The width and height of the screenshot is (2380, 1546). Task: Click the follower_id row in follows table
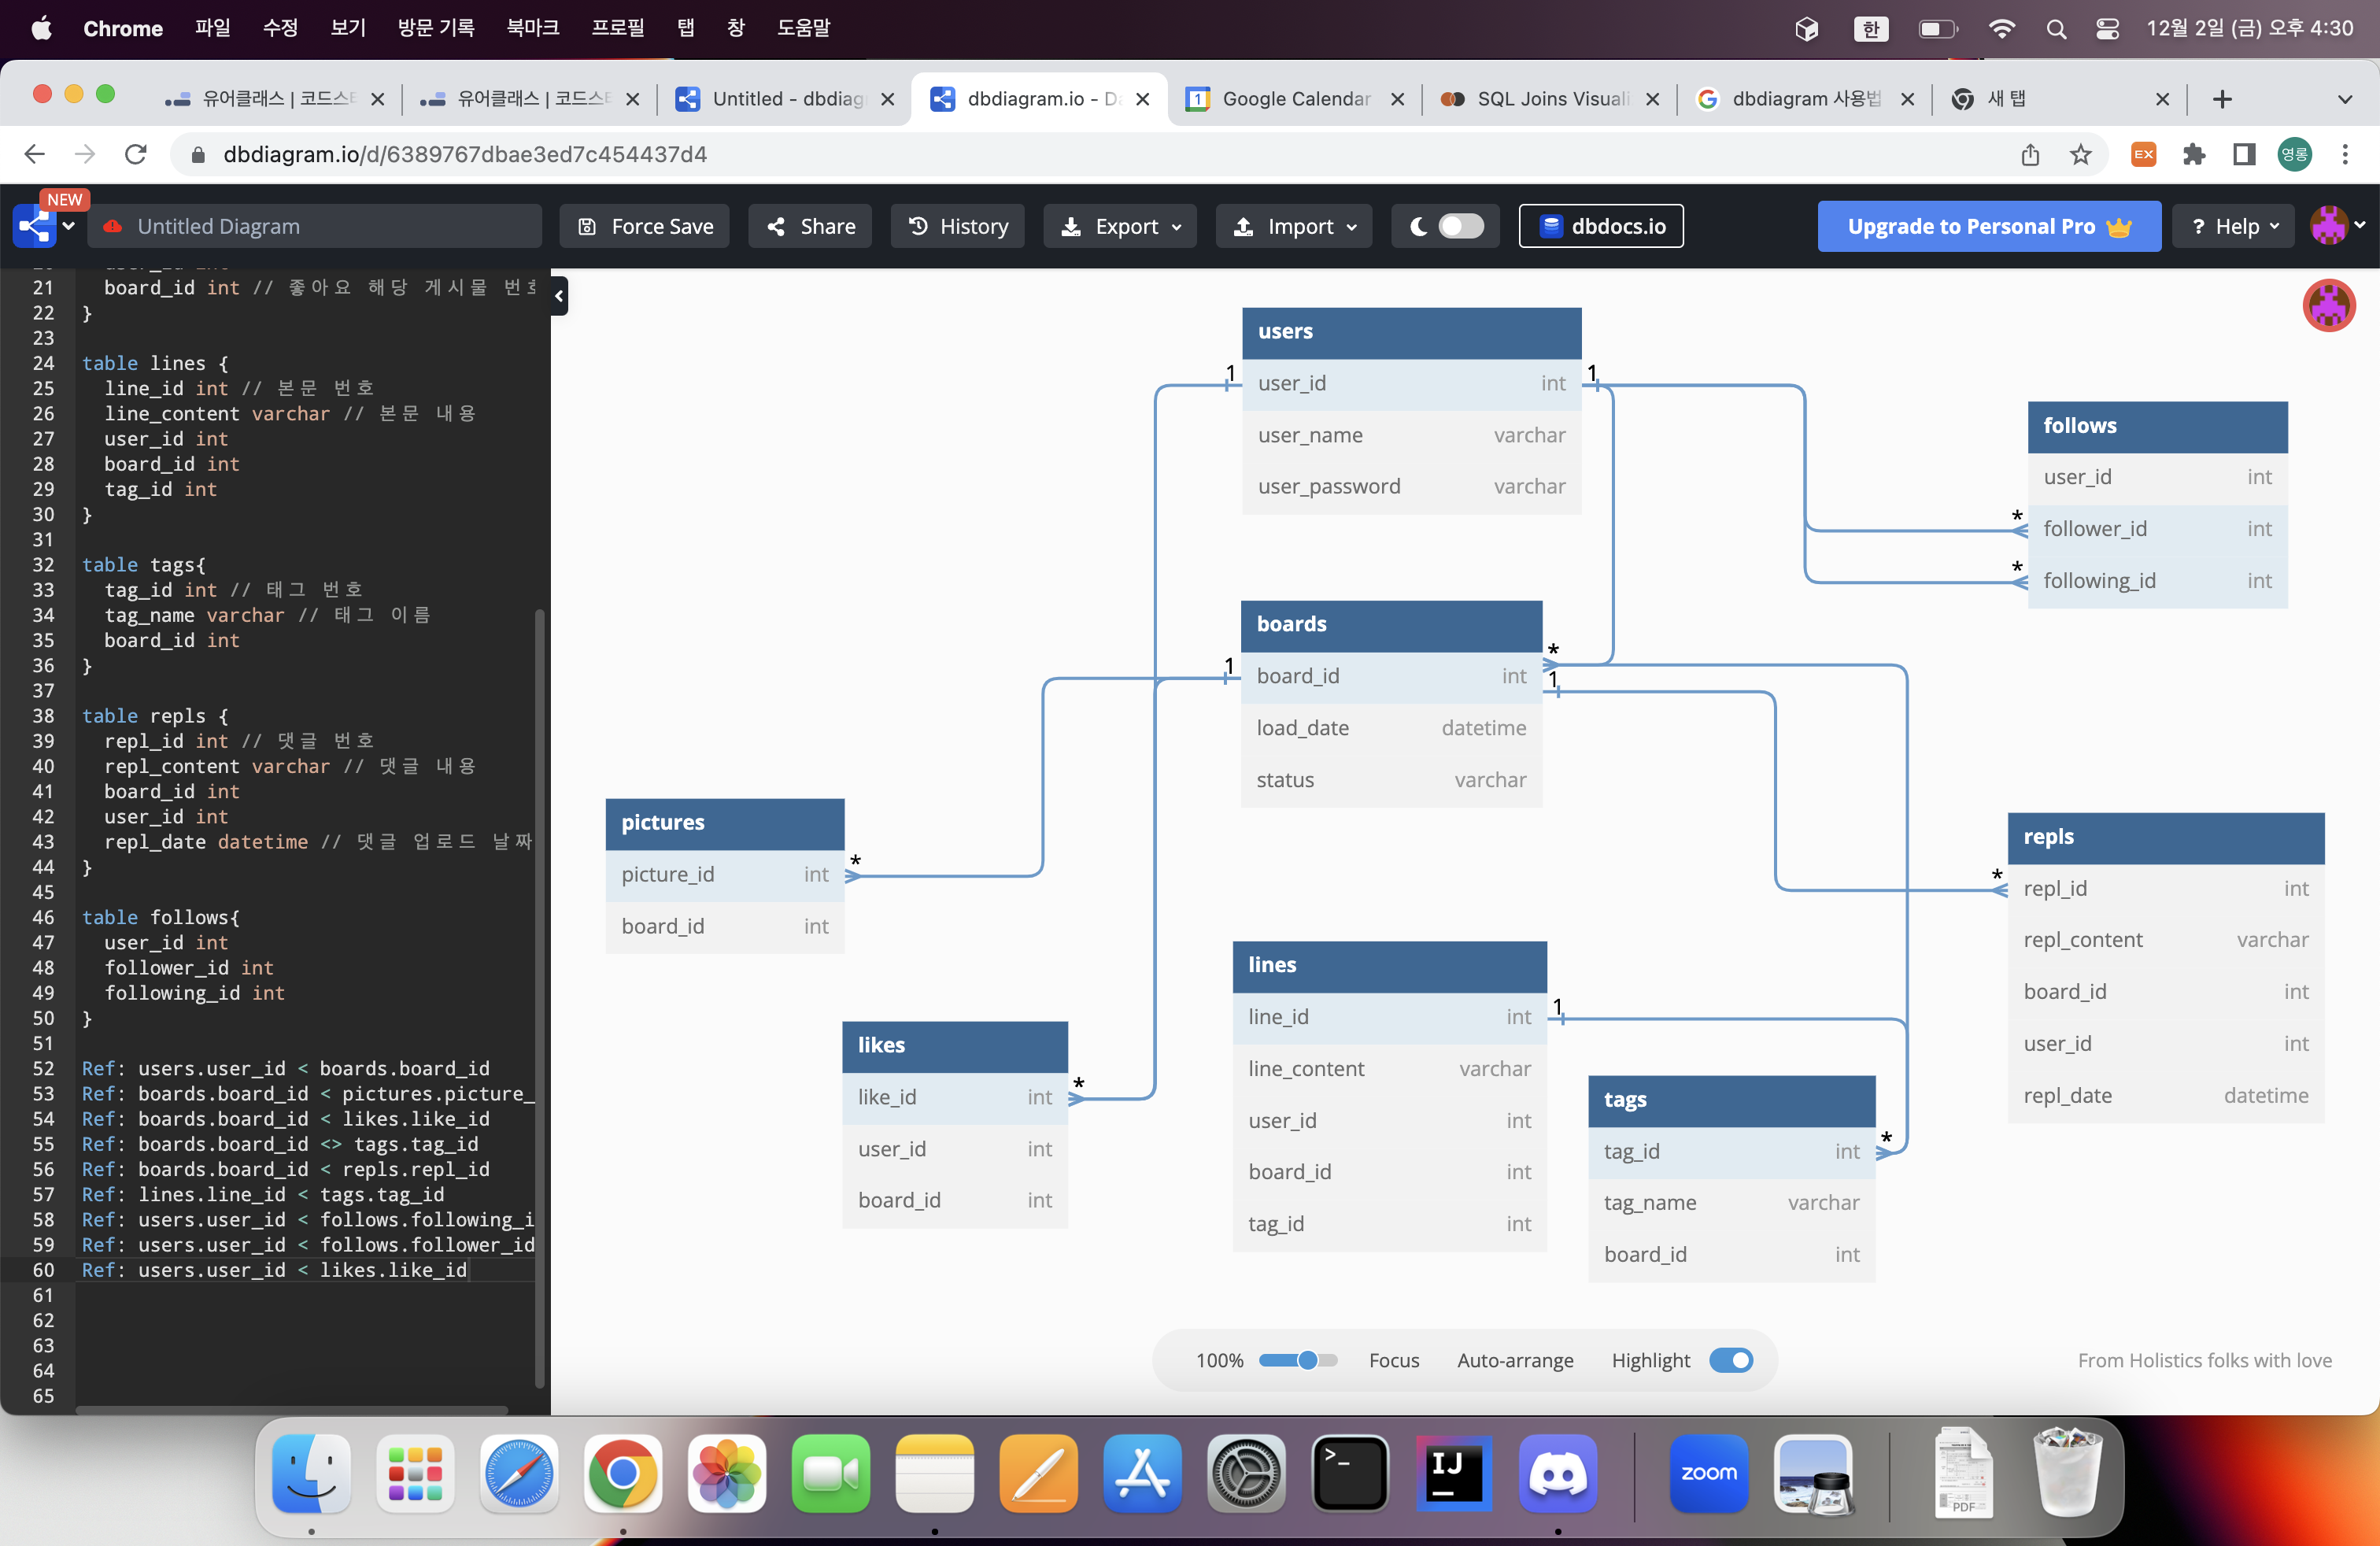point(2158,529)
